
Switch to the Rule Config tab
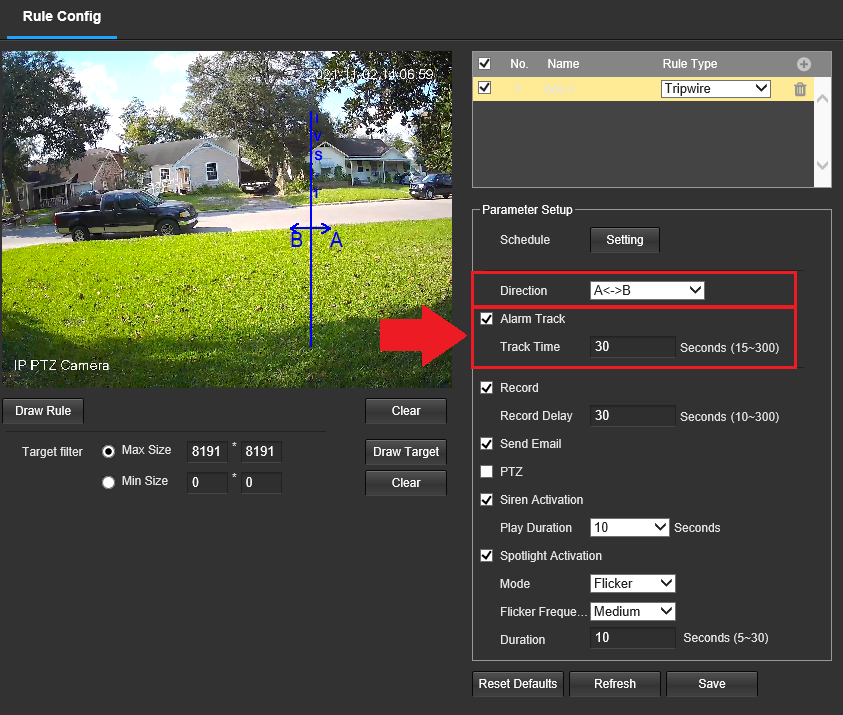click(62, 17)
